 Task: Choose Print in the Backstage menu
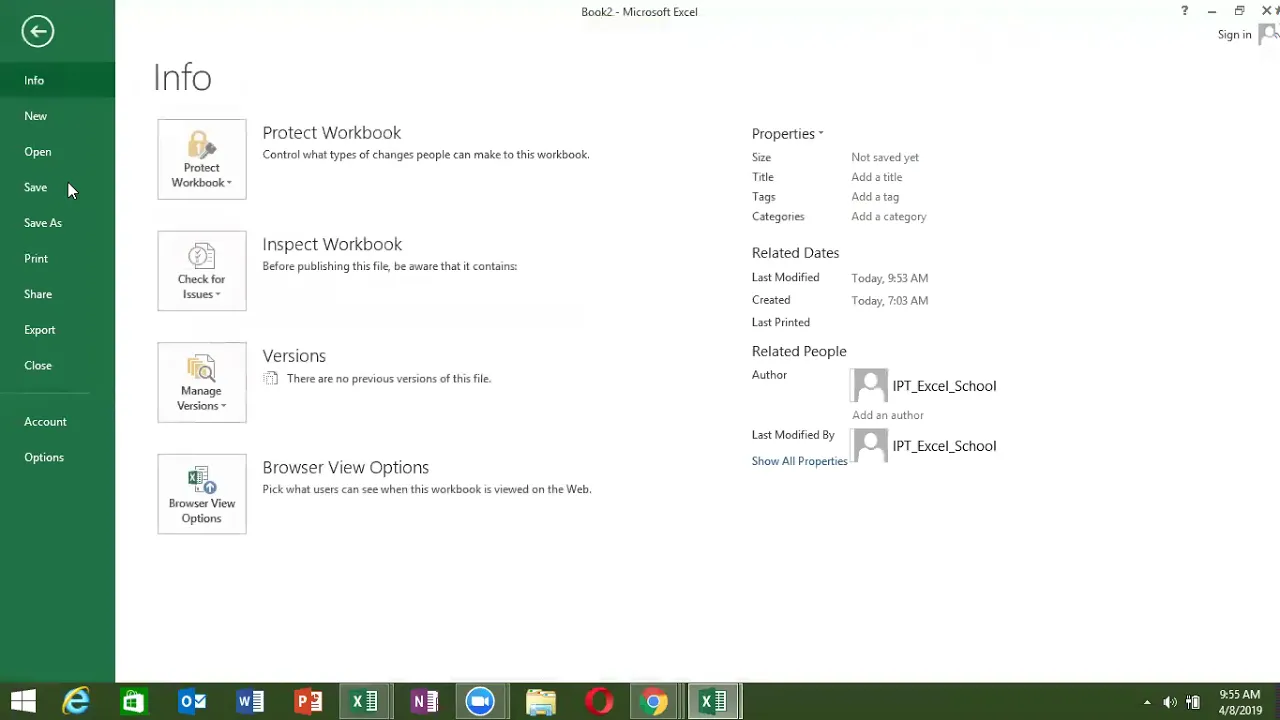[57, 259]
